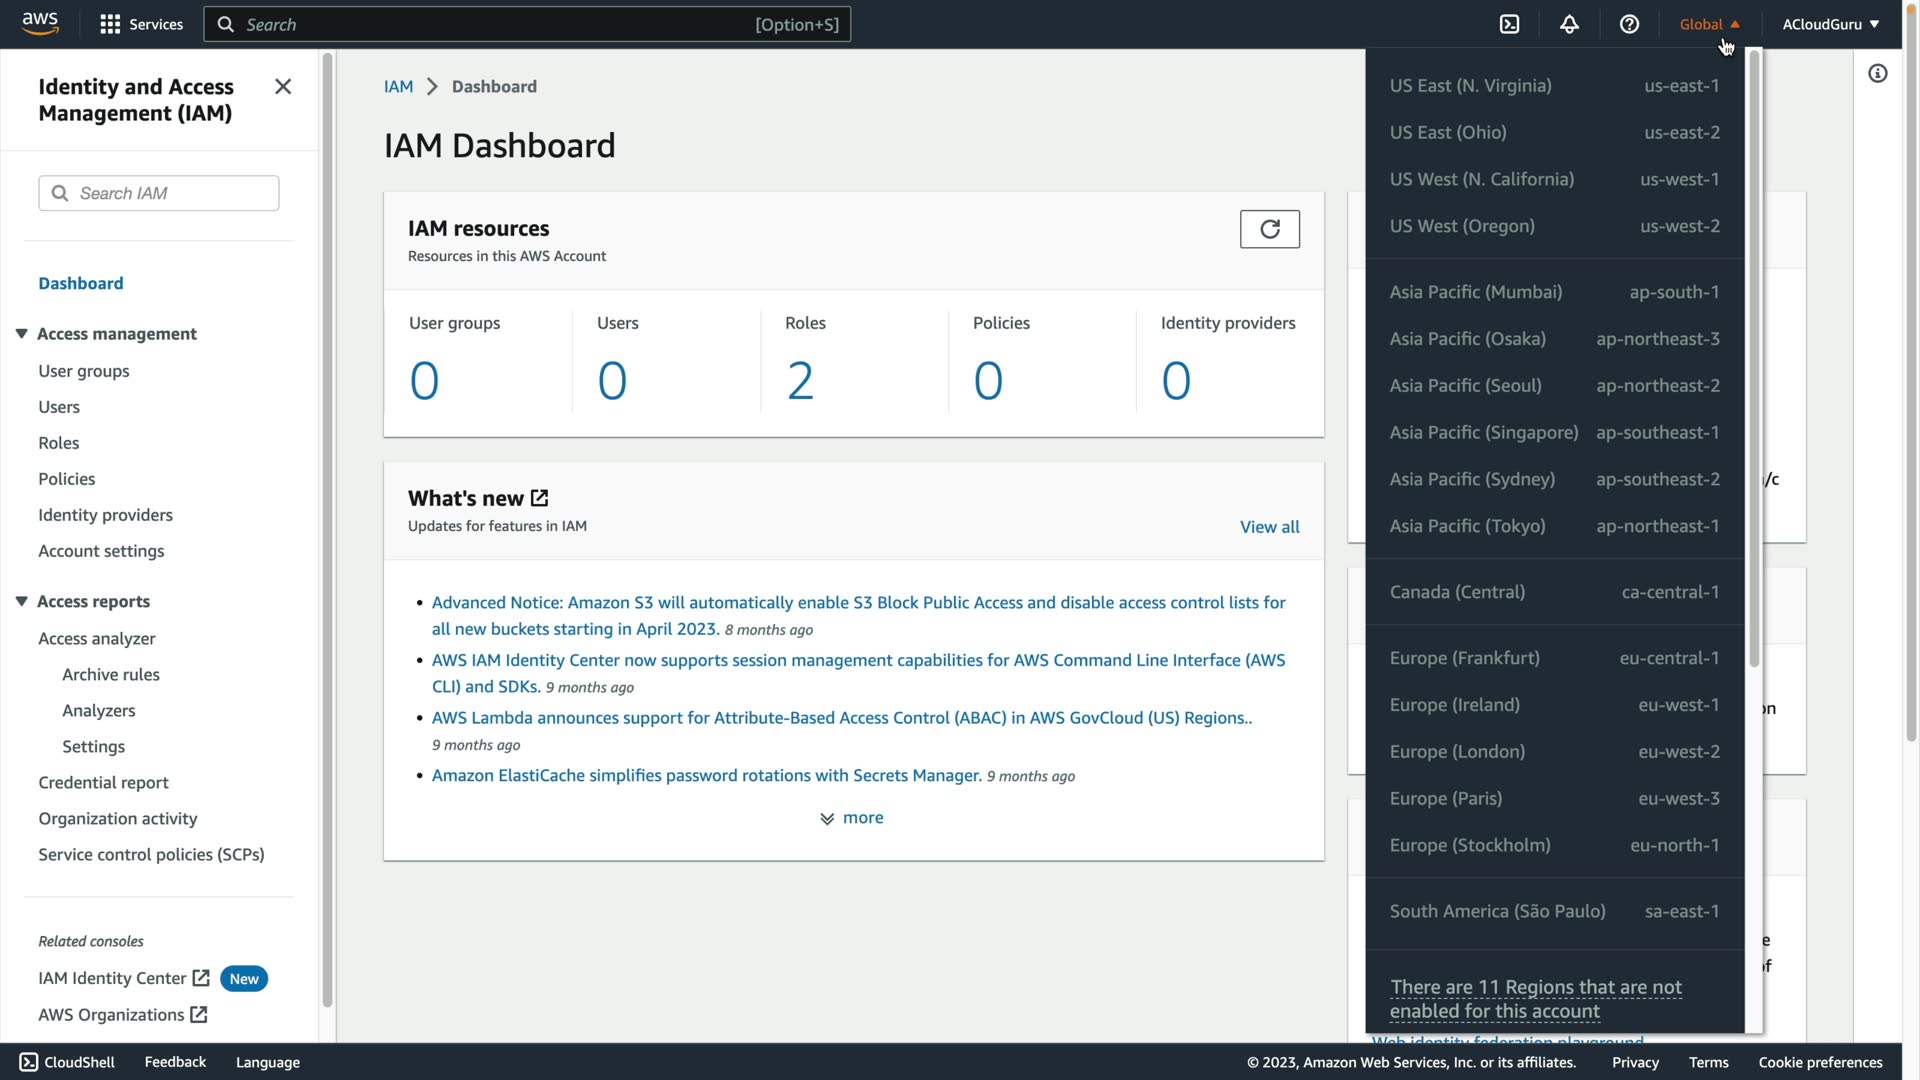Screen dimensions: 1920x1080
Task: Close the IAM navigation sidebar
Action: (x=283, y=87)
